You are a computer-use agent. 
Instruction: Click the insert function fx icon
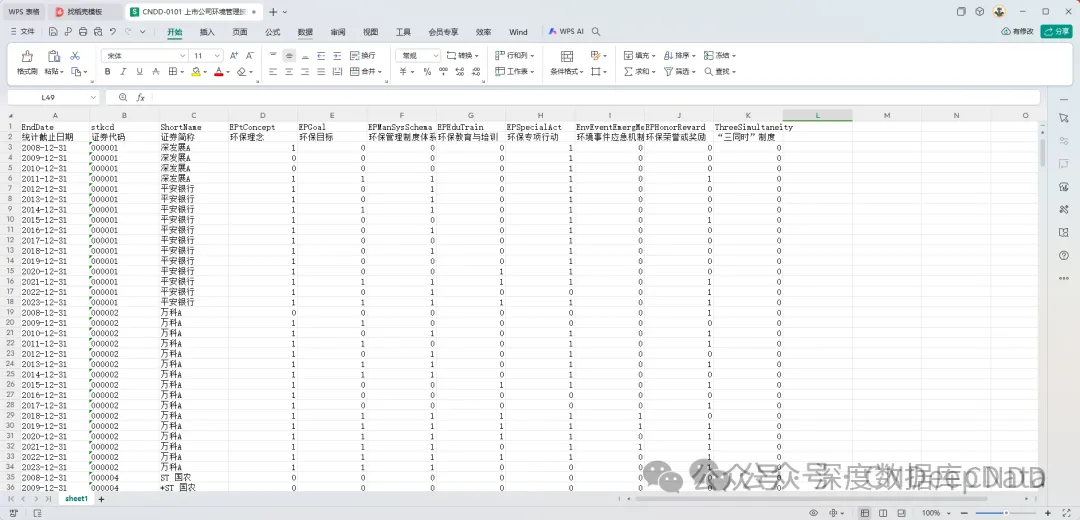point(141,98)
